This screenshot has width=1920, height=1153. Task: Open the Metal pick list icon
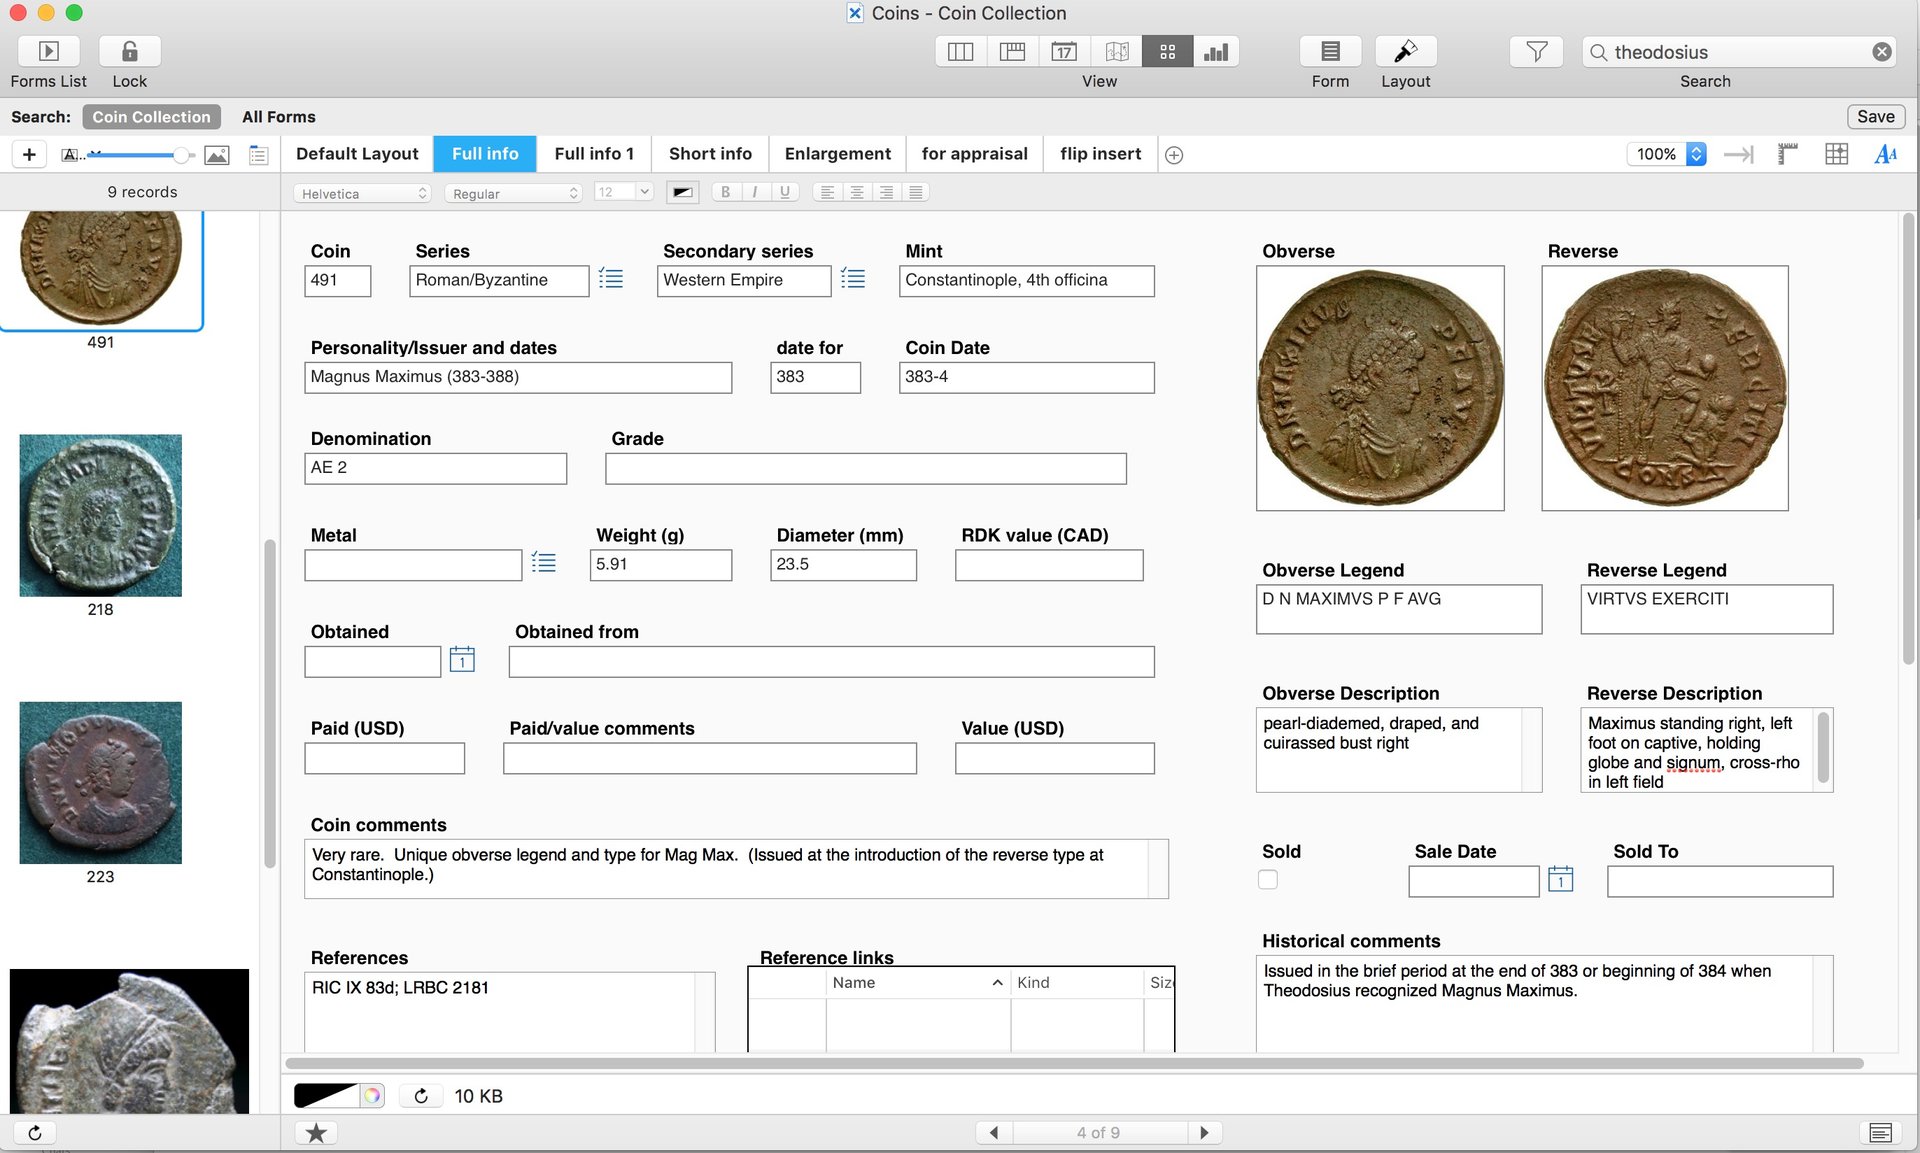[x=543, y=563]
